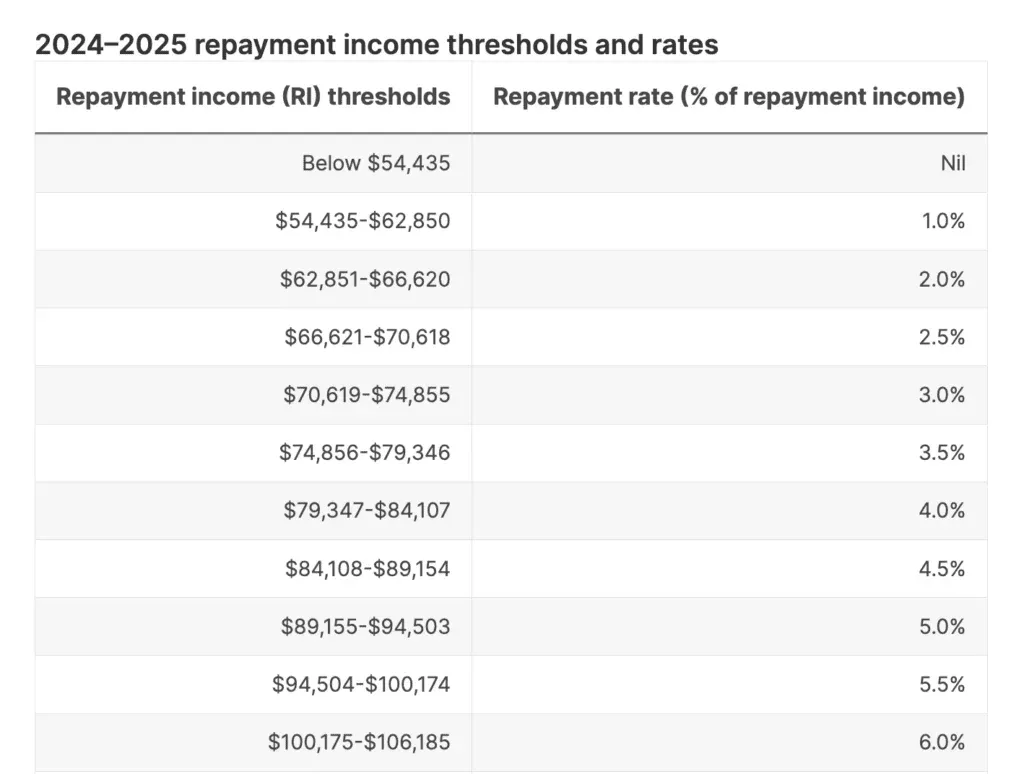Screen dimensions: 1024x774
Task: Click the 5.5% repayment rate value
Action: [942, 684]
